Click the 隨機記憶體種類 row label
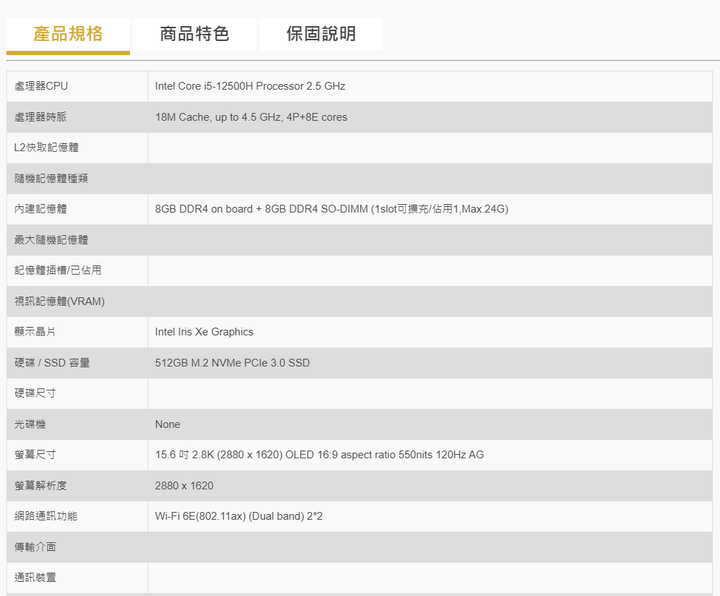Screen dimensions: 720x596 pyautogui.click(x=51, y=179)
